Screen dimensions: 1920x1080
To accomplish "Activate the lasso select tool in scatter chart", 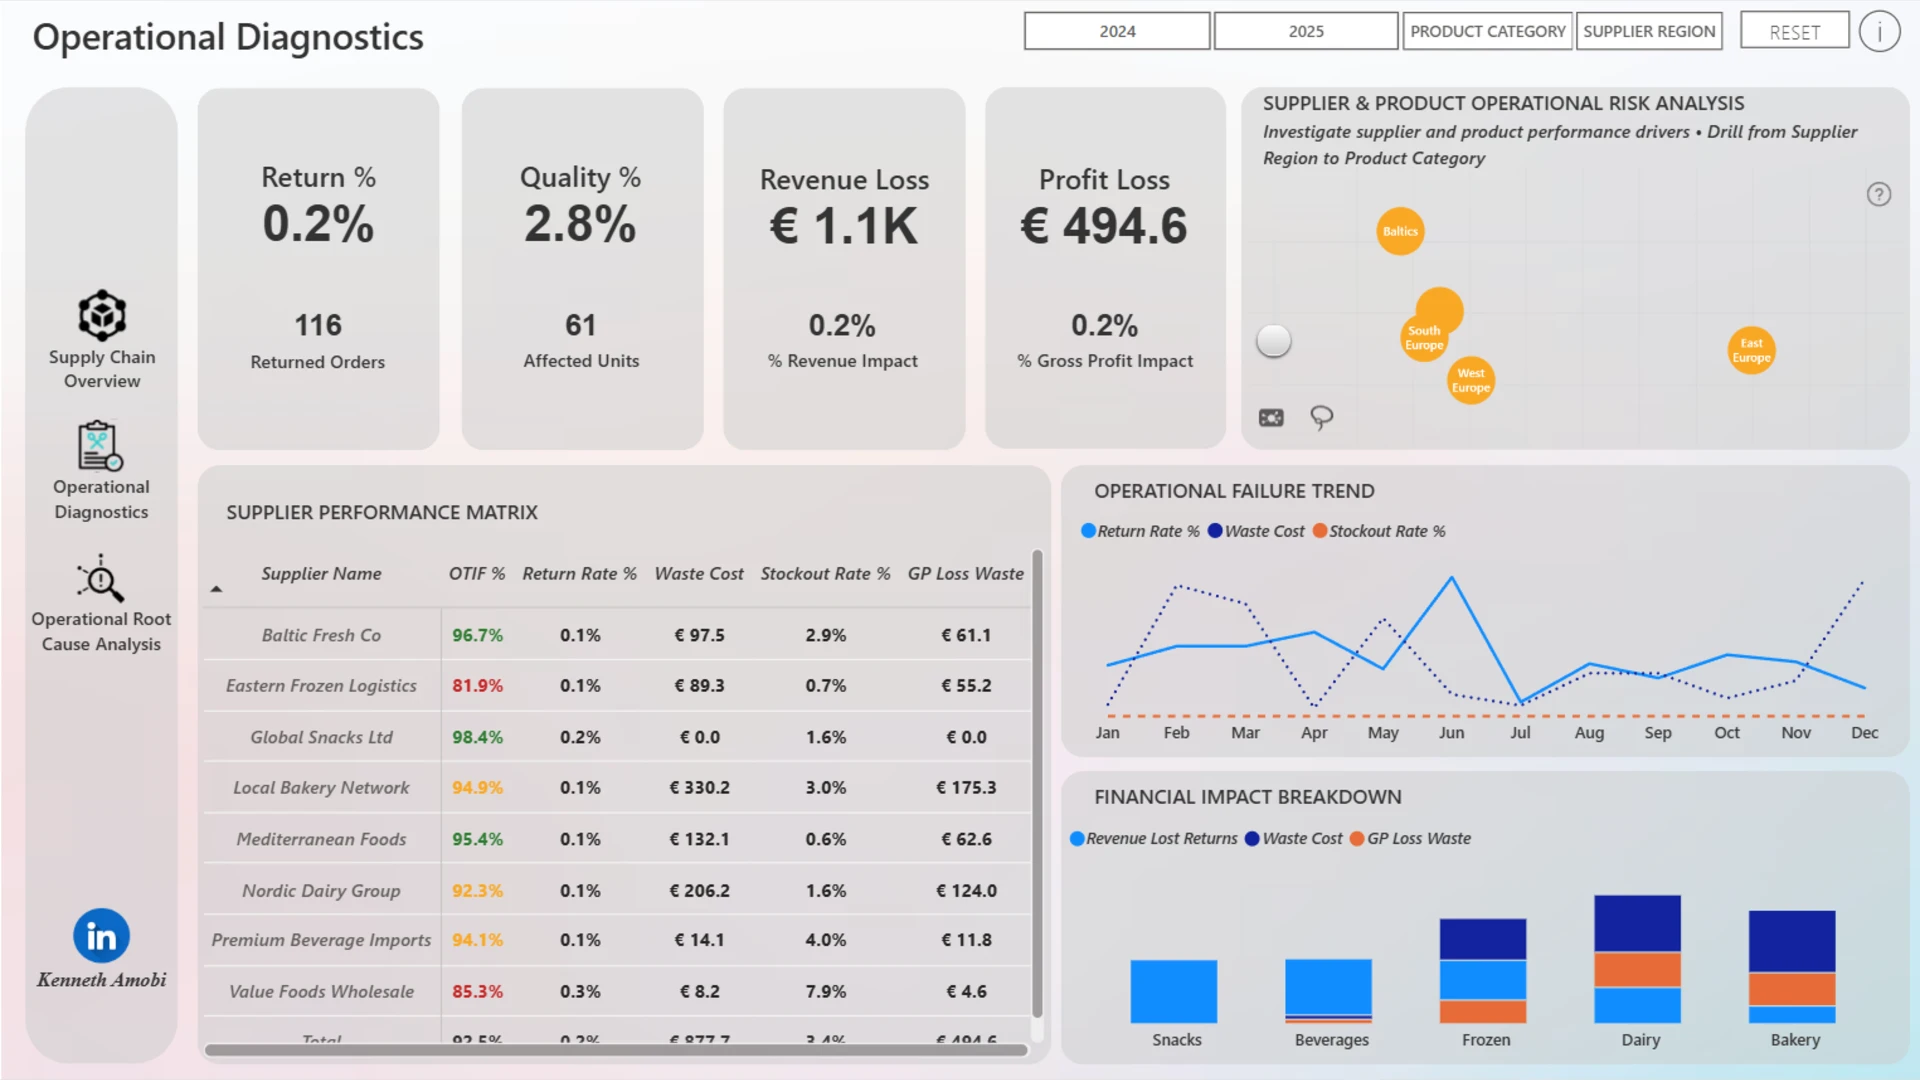I will coord(1321,417).
